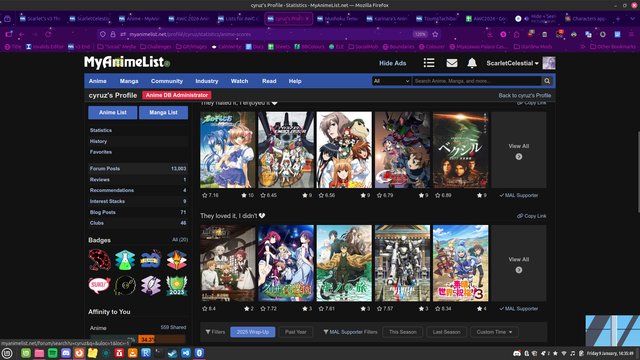
Task: Copy link for They loved it section
Action: (x=531, y=216)
